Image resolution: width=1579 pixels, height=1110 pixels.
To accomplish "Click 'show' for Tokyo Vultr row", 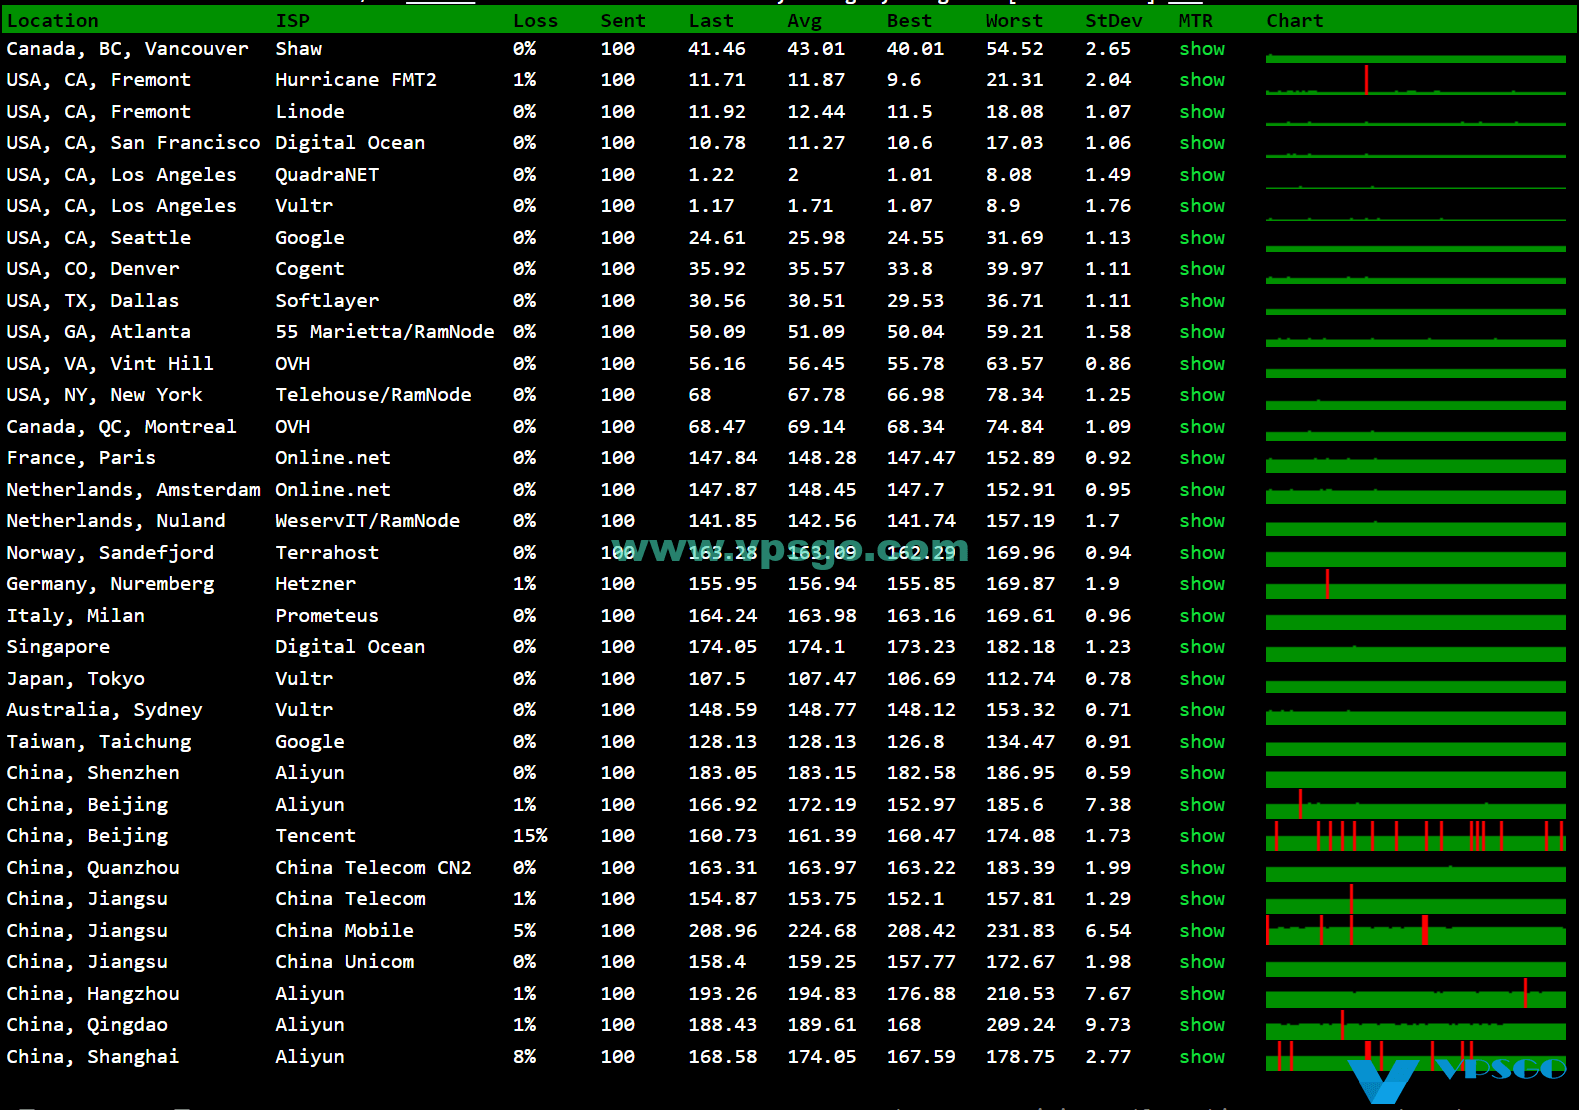I will tap(1201, 679).
